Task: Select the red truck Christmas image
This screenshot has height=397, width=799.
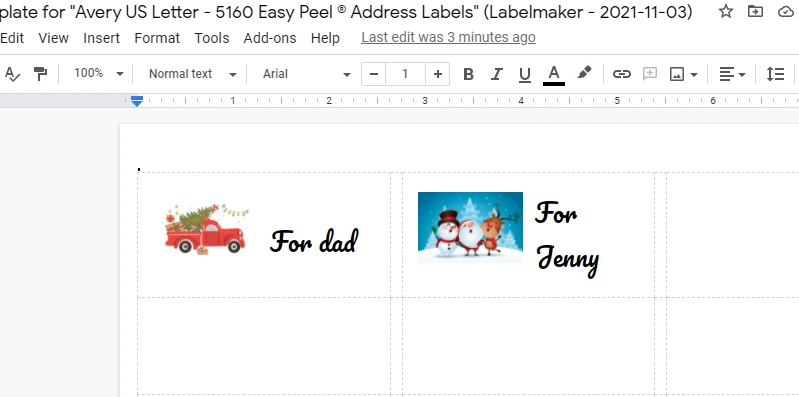Action: point(206,229)
